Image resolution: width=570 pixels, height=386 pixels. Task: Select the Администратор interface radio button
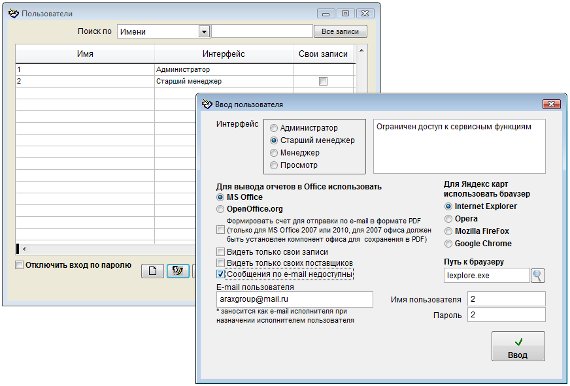tap(274, 128)
